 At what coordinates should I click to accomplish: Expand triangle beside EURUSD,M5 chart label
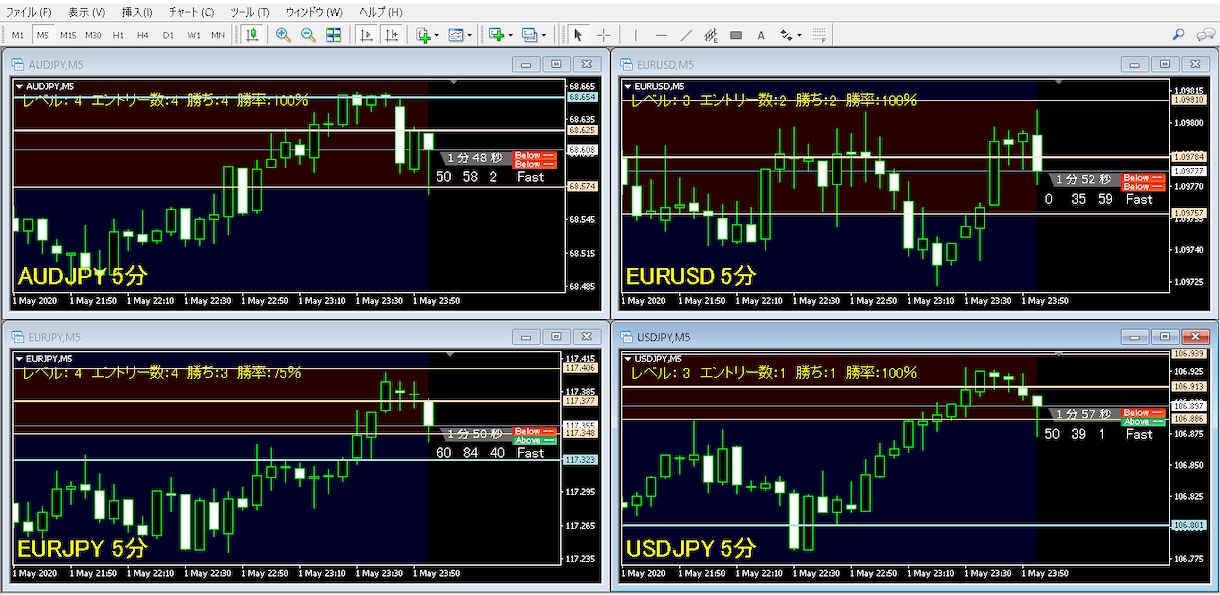pyautogui.click(x=628, y=86)
